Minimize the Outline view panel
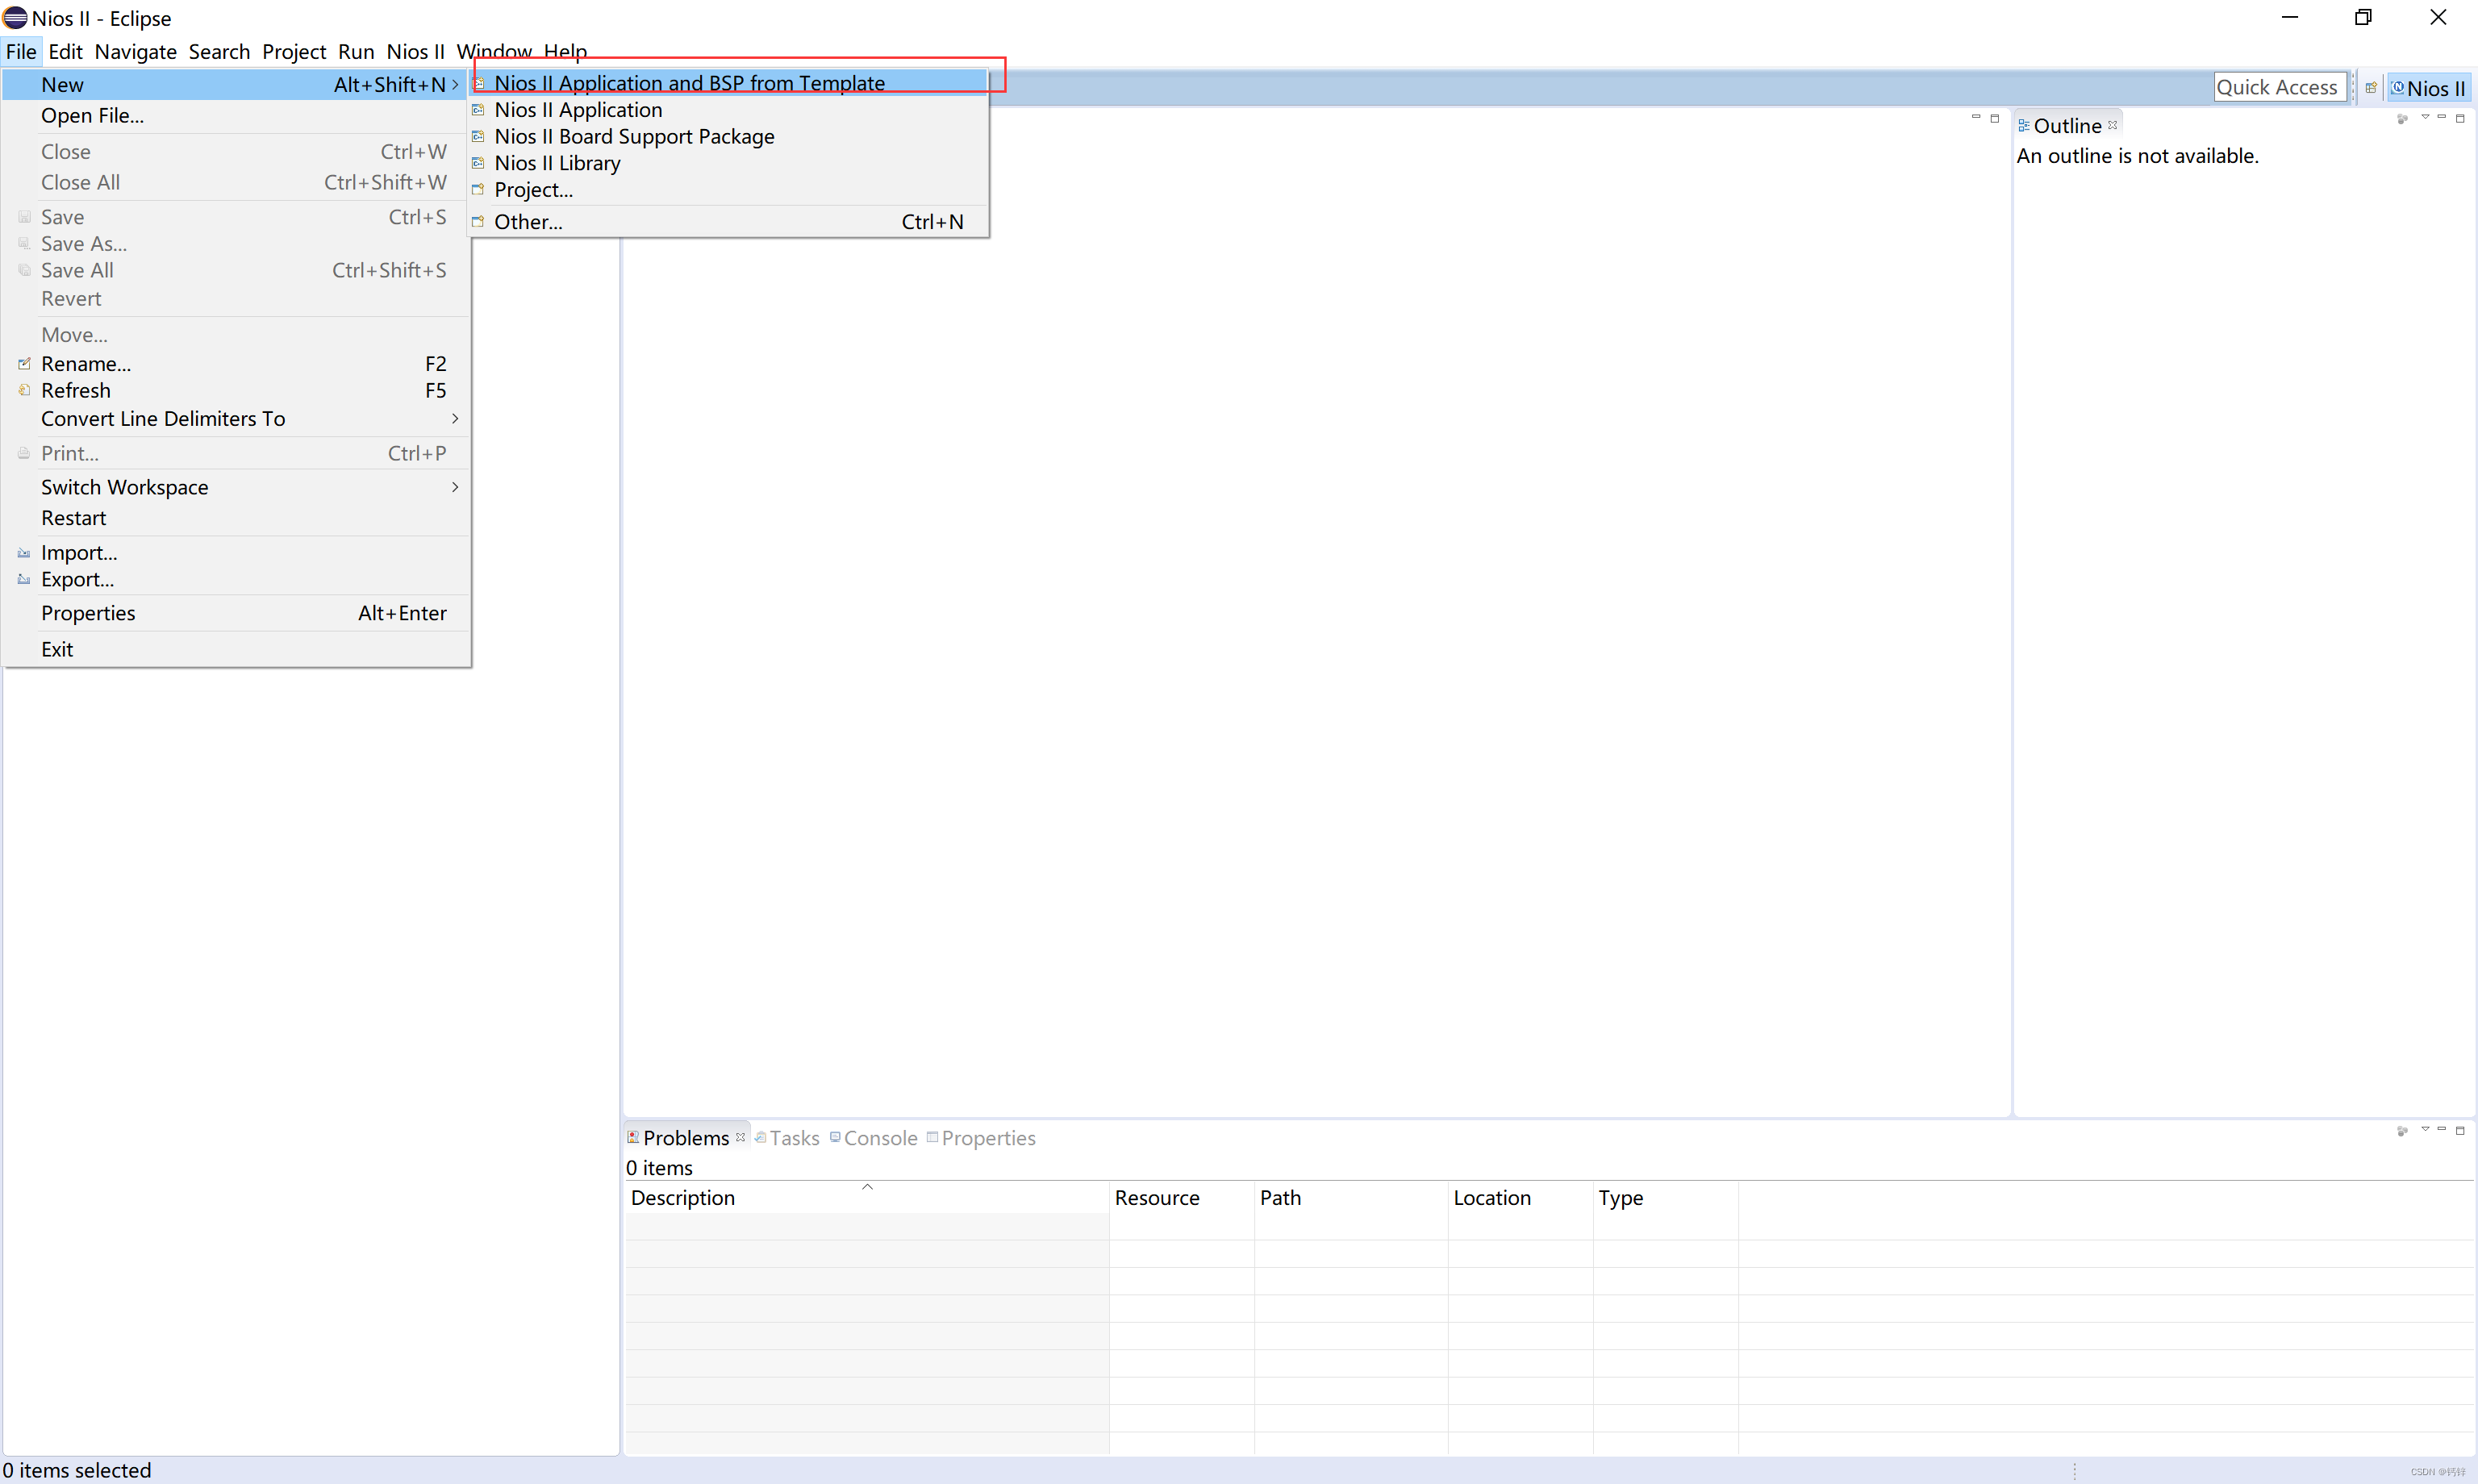The height and width of the screenshot is (1484, 2478). (2442, 118)
